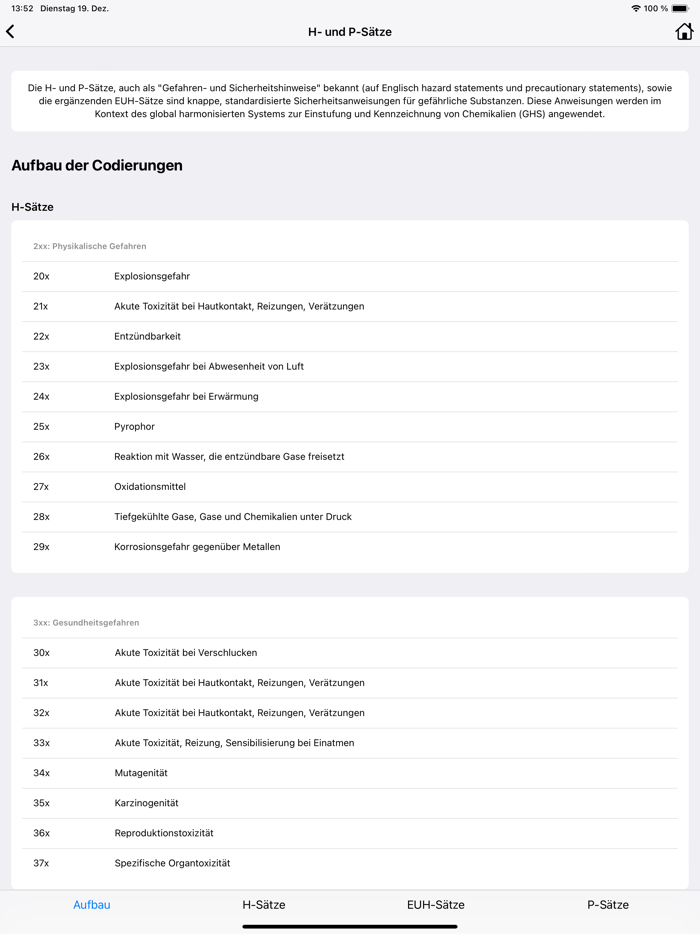700x934 pixels.
Task: Open the EUH-Sätze section
Action: tap(433, 904)
